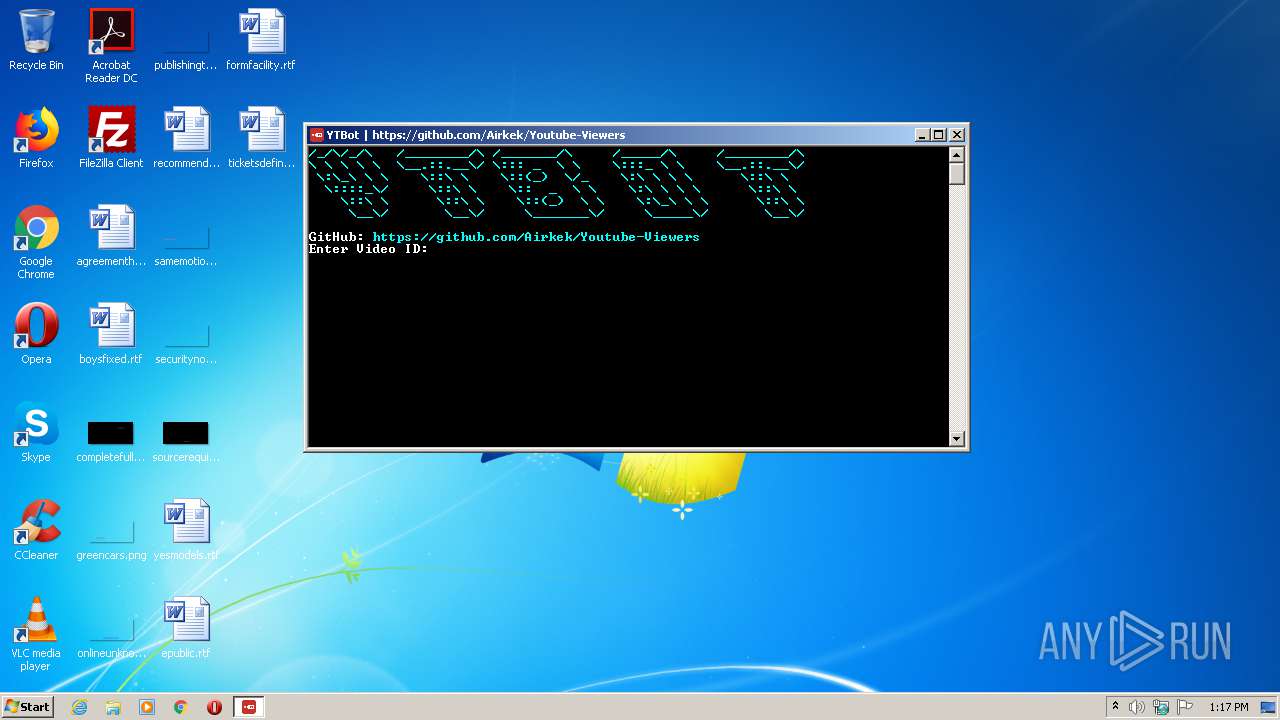
Task: Launch Acrobat Reader DC shortcut
Action: (x=111, y=46)
